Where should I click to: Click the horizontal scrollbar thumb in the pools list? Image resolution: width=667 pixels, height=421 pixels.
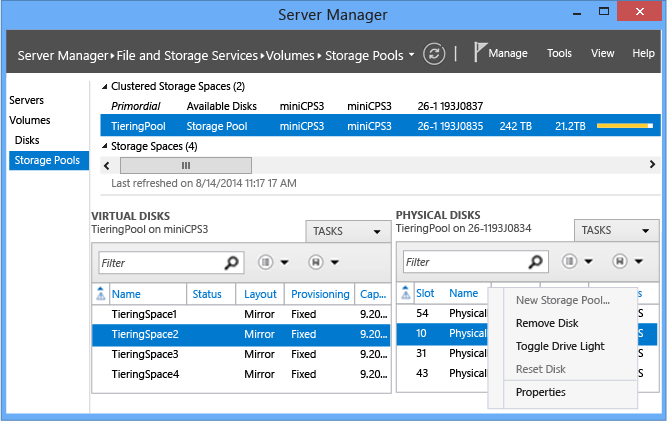click(185, 165)
